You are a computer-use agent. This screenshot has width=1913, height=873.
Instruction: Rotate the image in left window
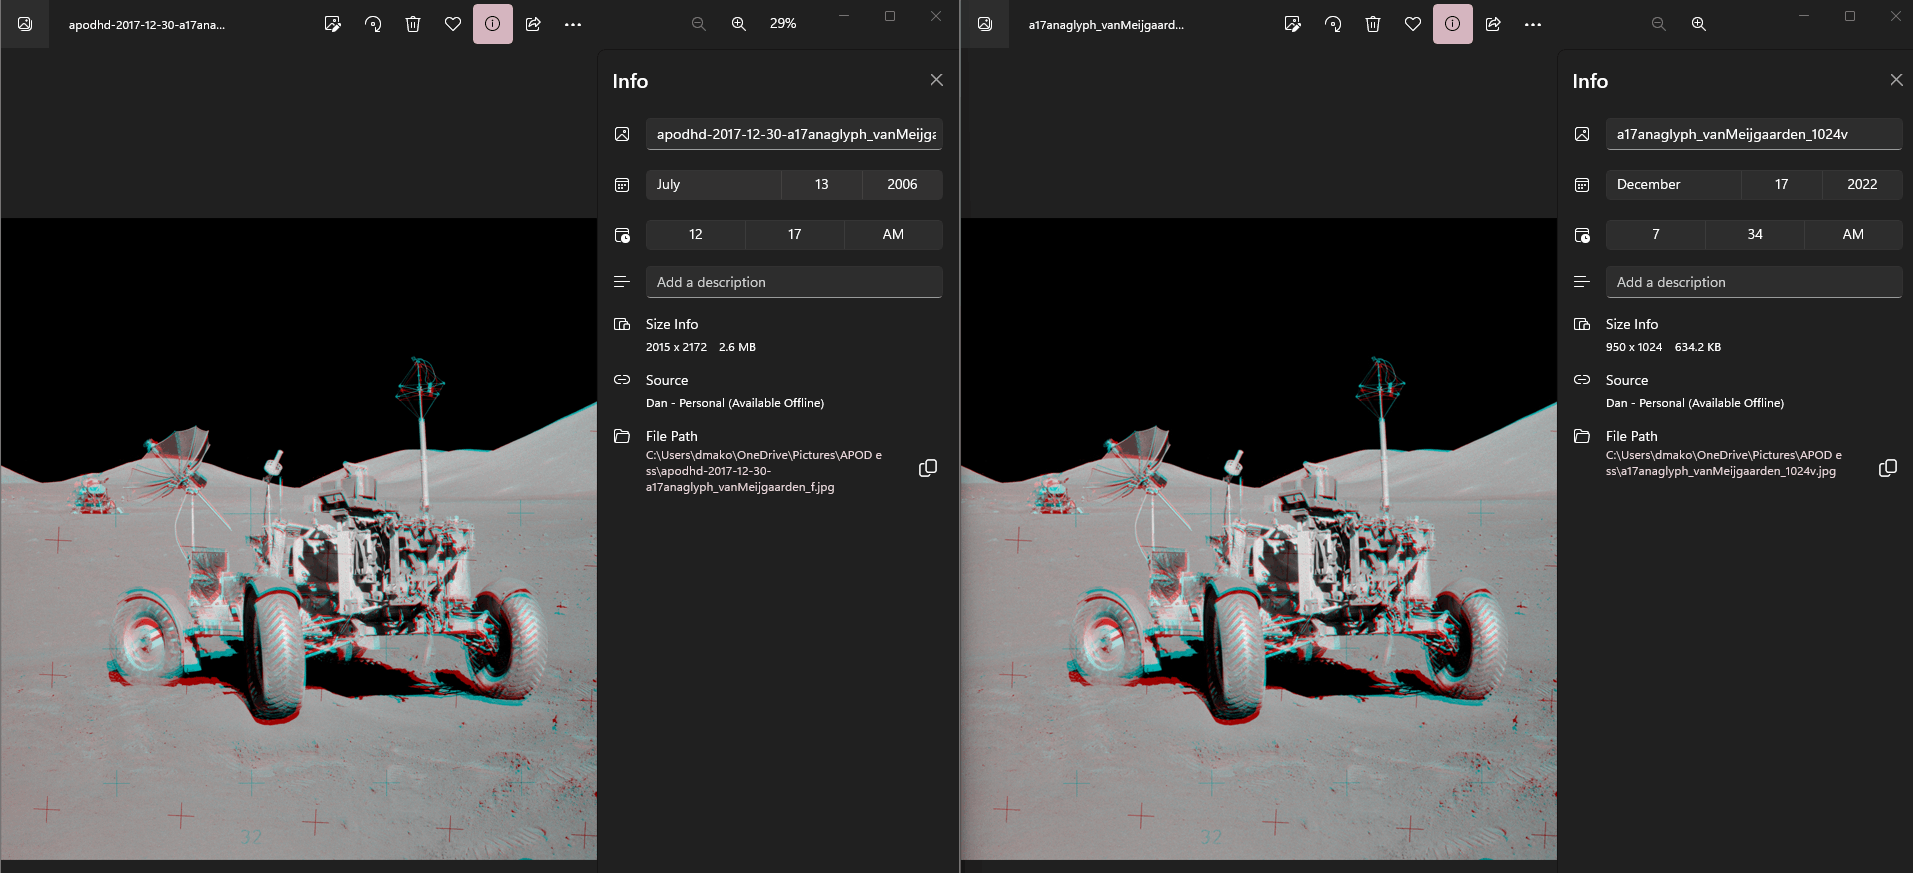[x=373, y=24]
